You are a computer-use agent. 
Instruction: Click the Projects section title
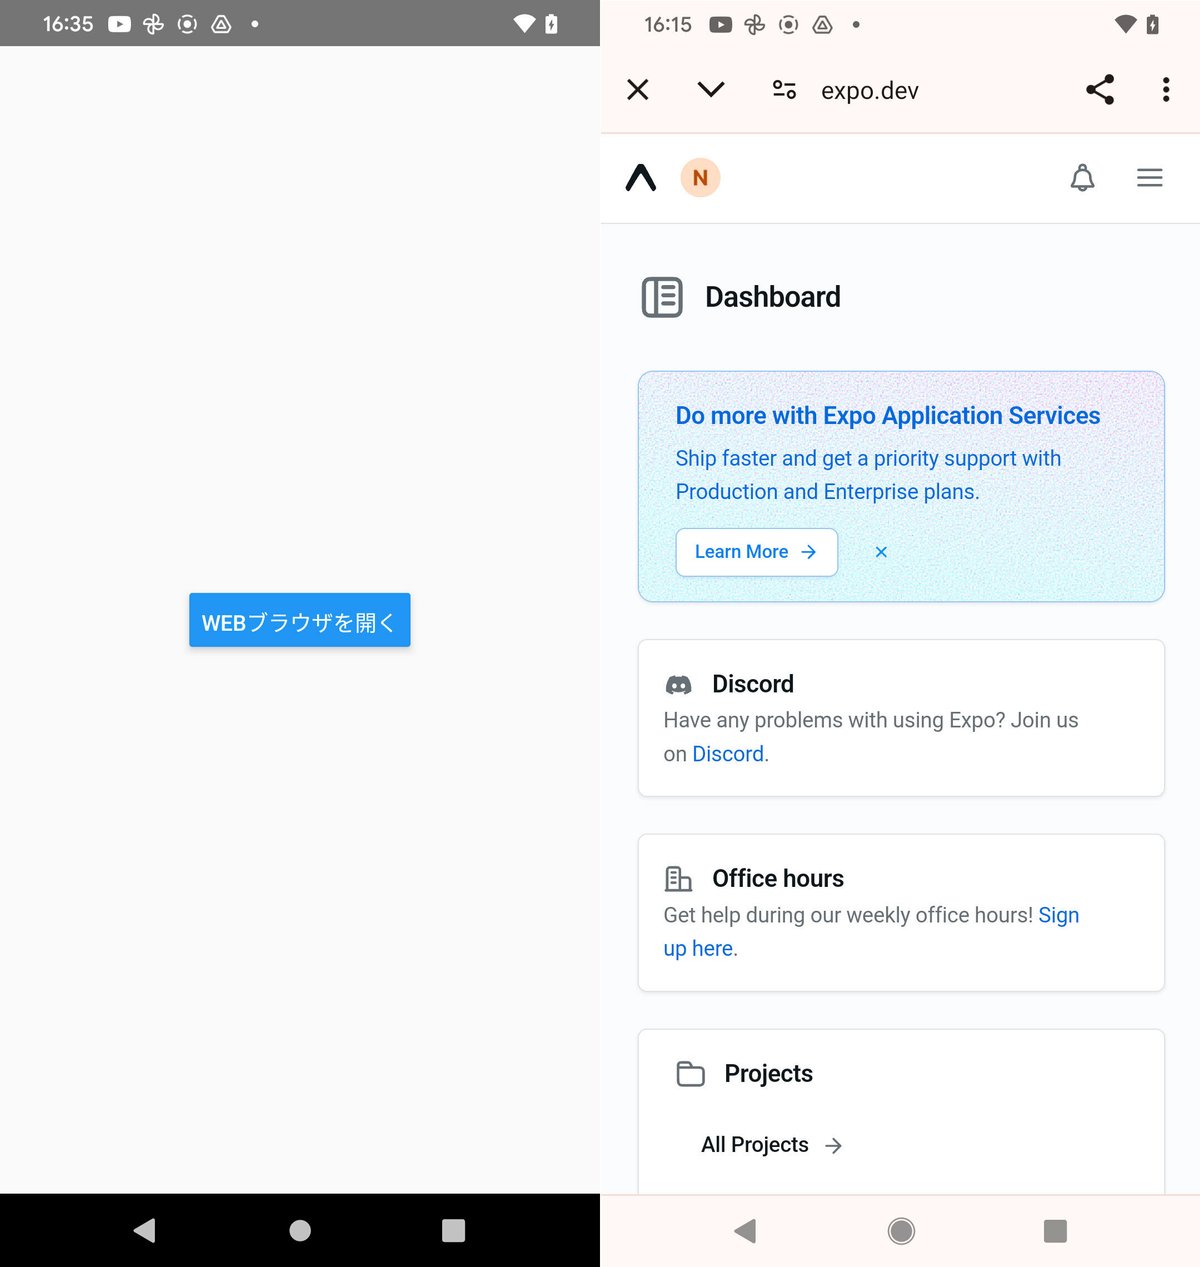coord(769,1073)
